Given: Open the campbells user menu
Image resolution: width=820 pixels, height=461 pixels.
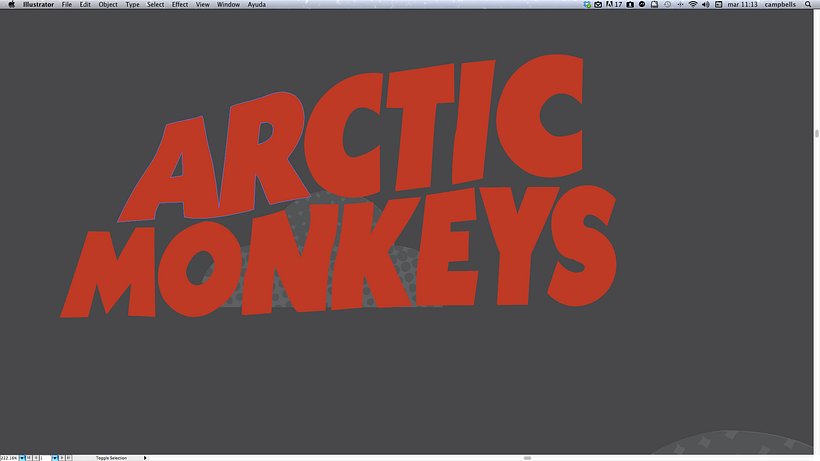Looking at the screenshot, I should 780,4.
